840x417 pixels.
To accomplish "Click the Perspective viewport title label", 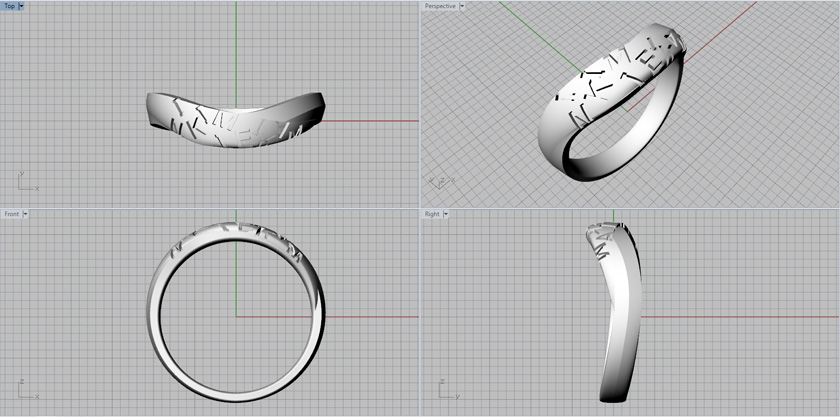I will click(439, 6).
